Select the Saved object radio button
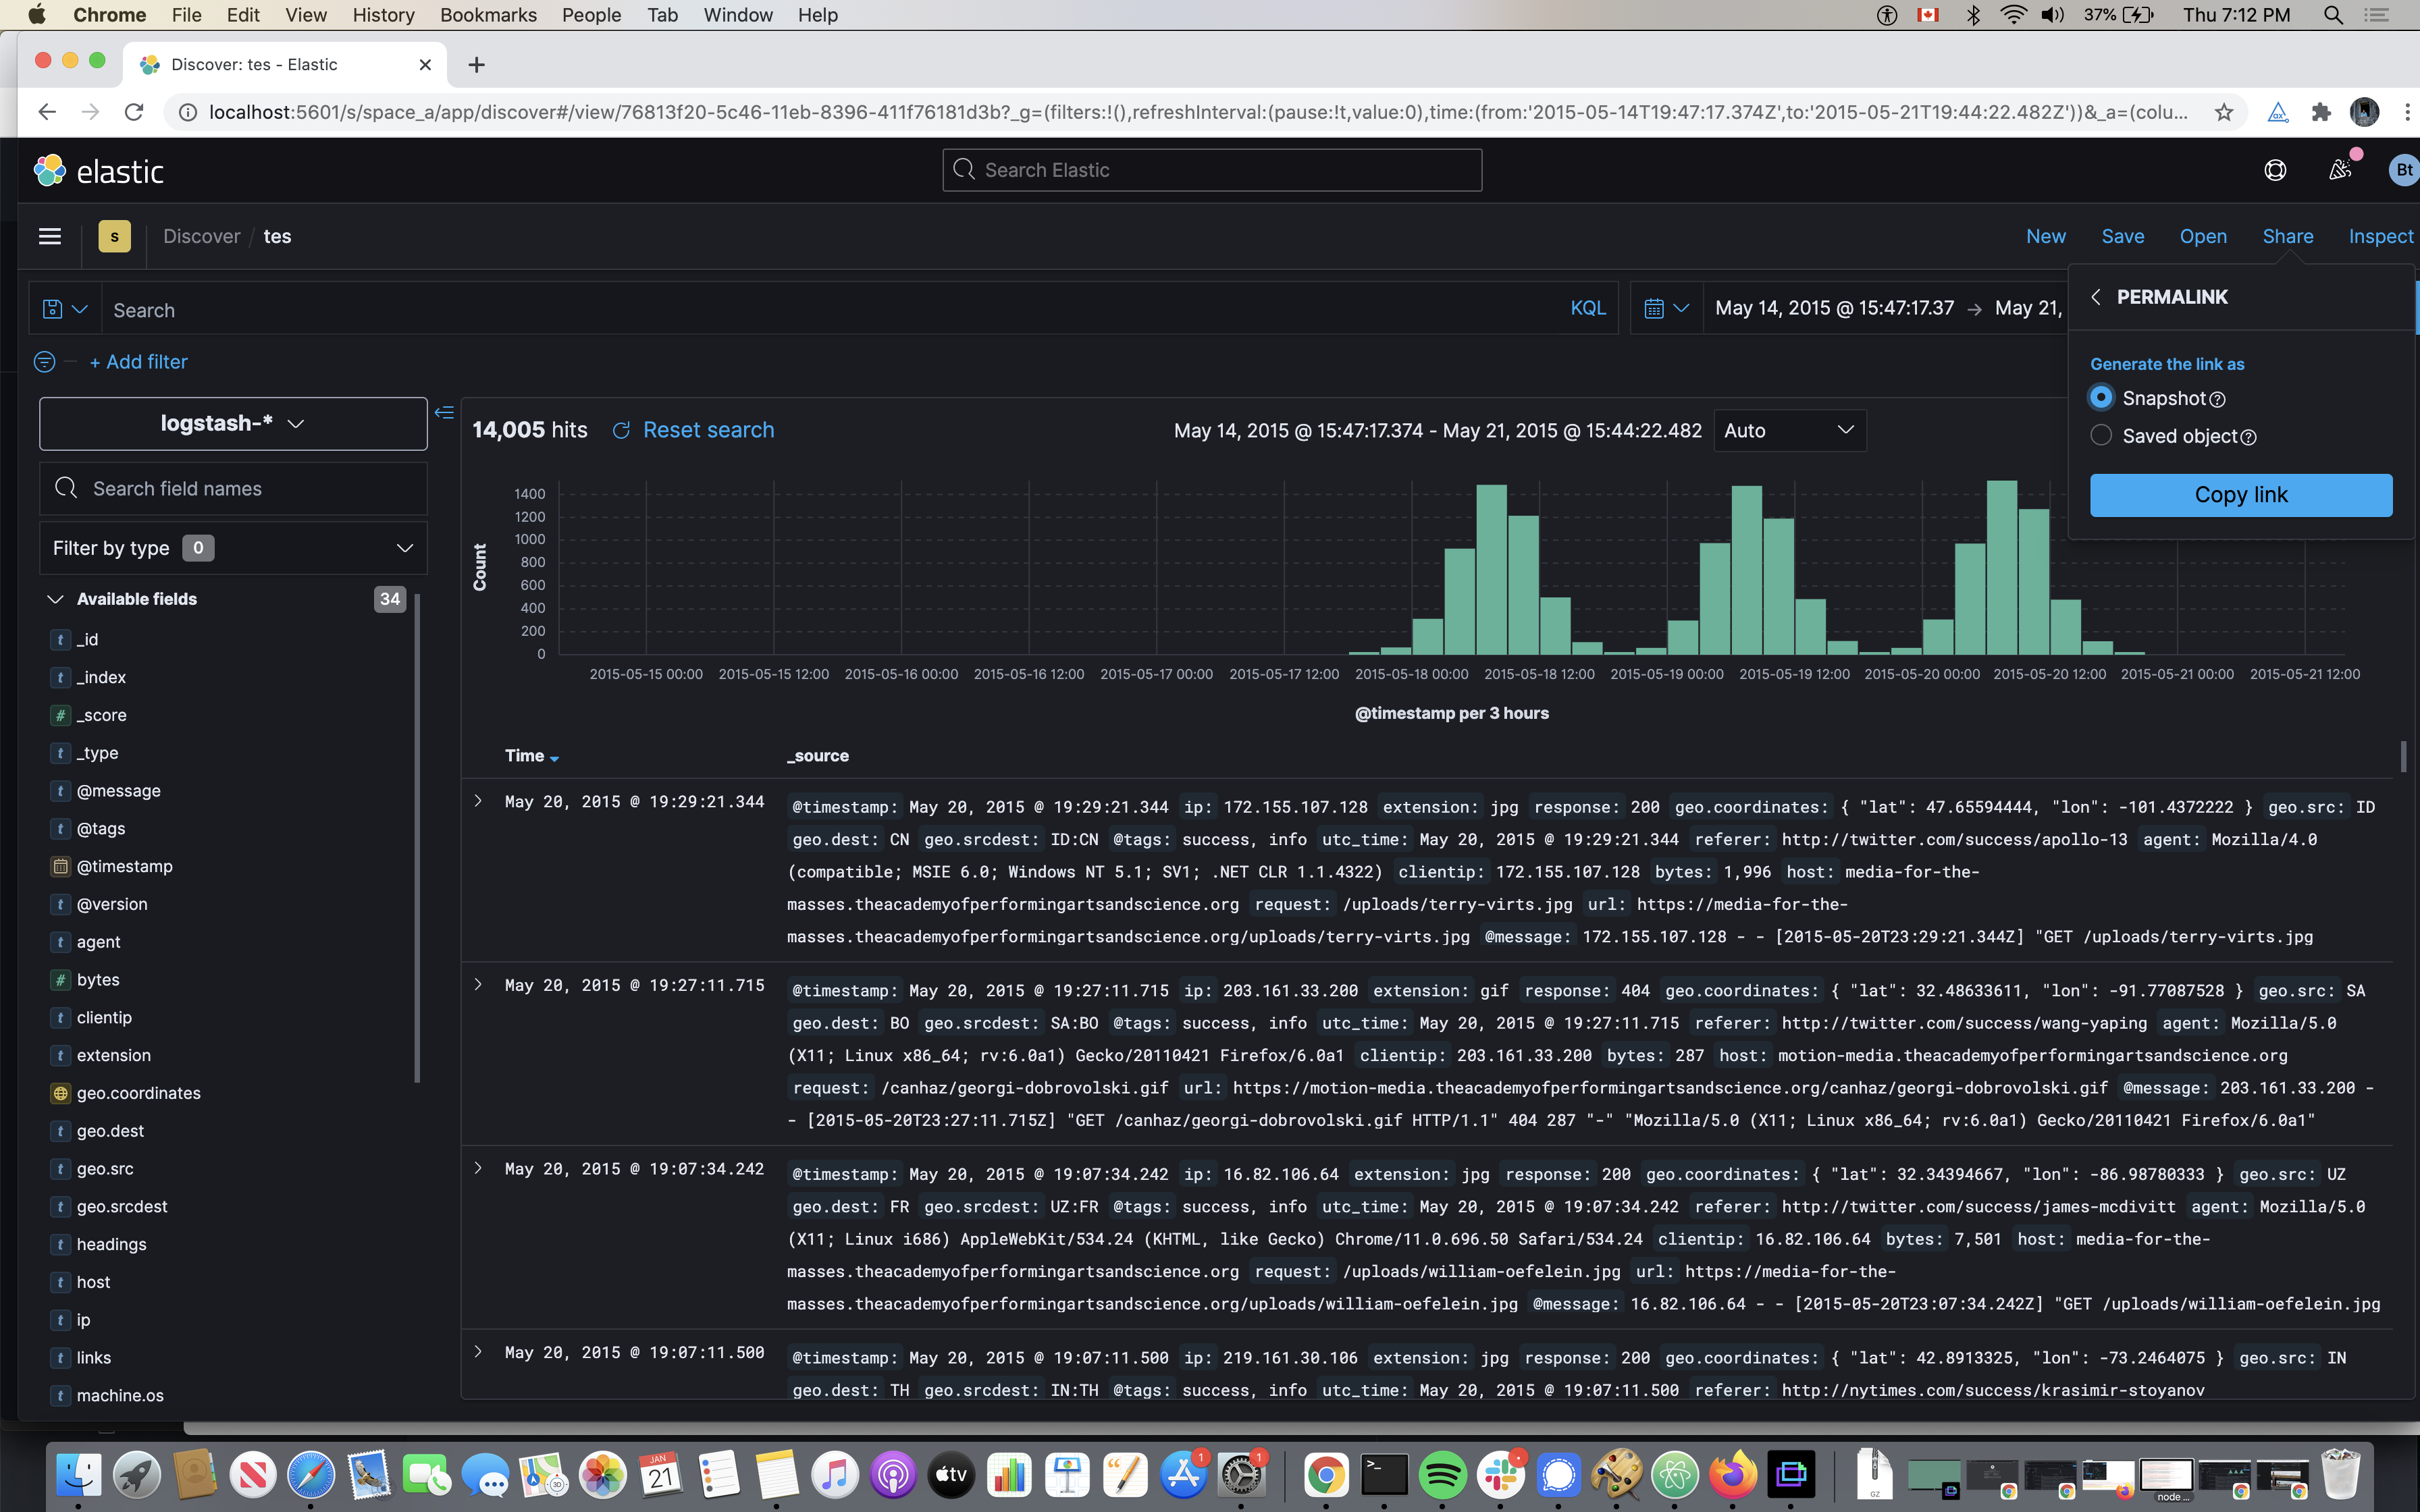 click(2102, 435)
